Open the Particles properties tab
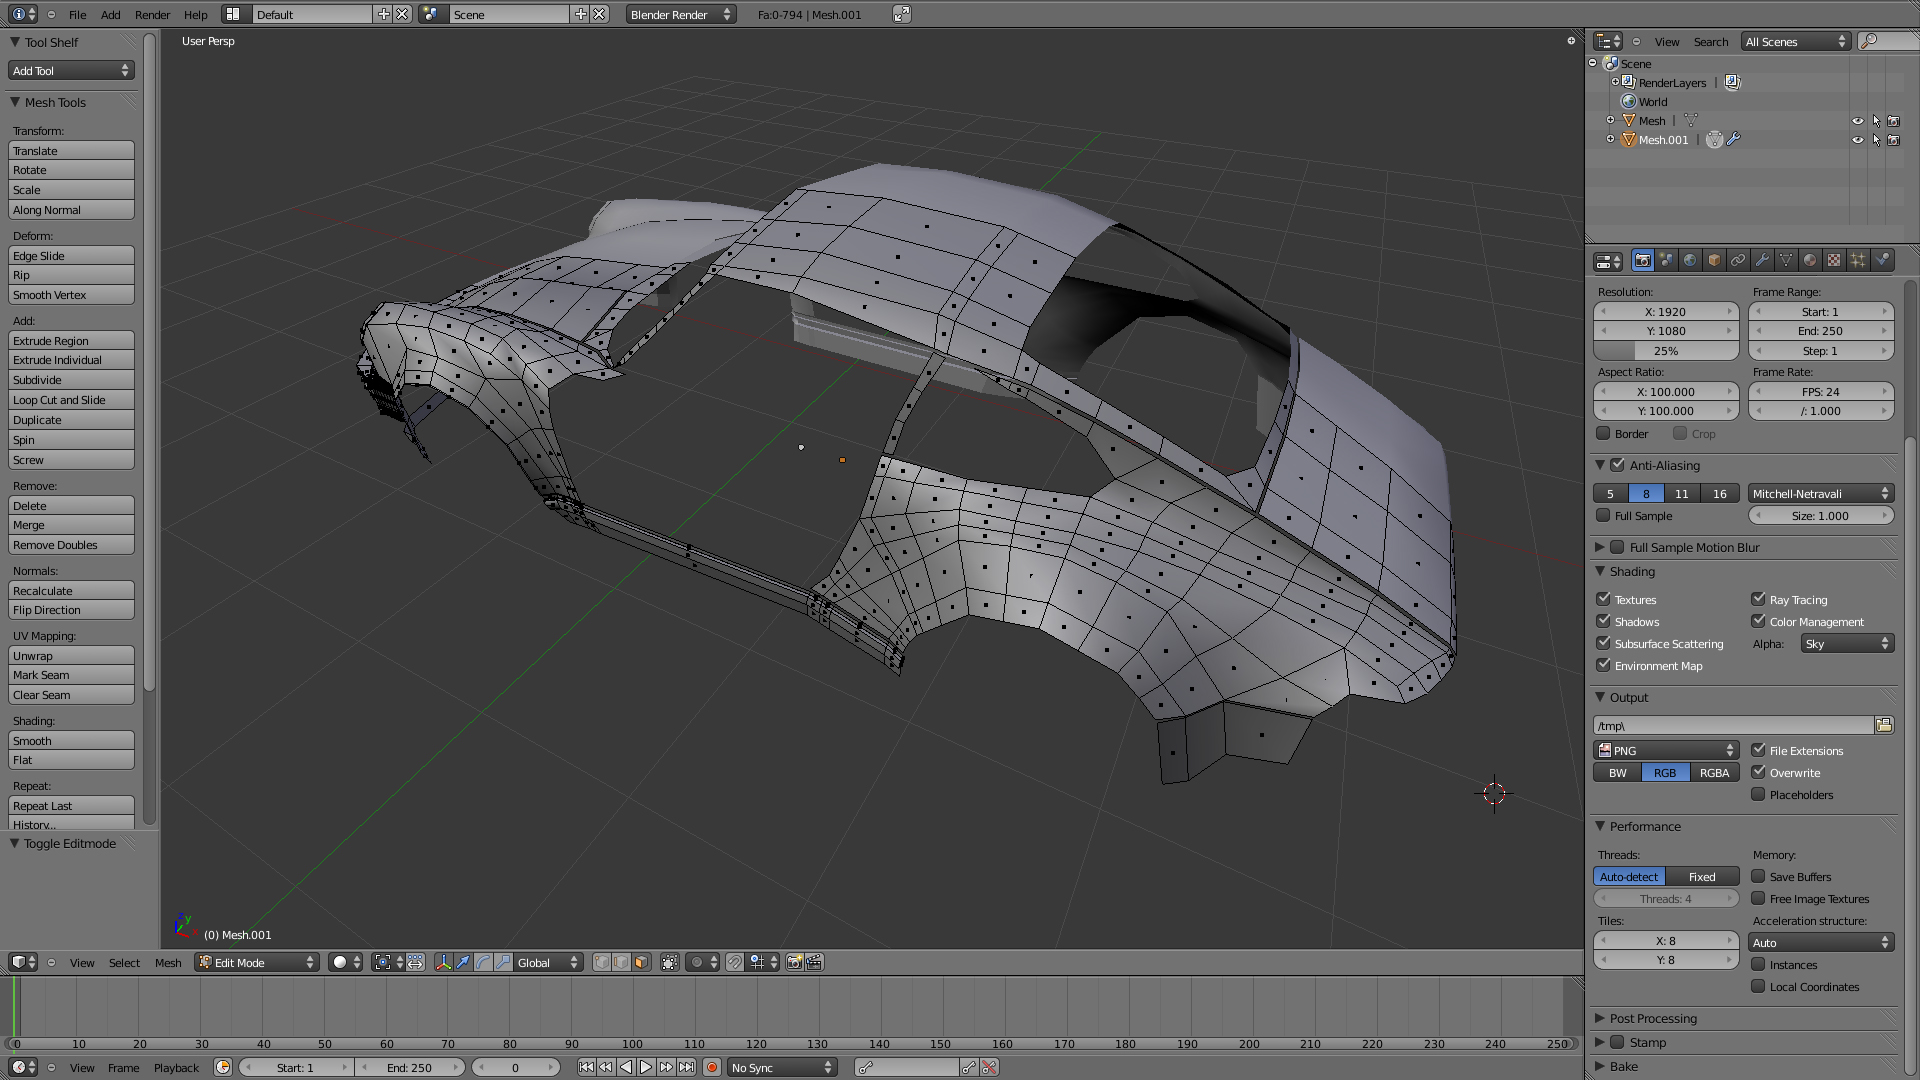This screenshot has width=1920, height=1080. 1858,261
